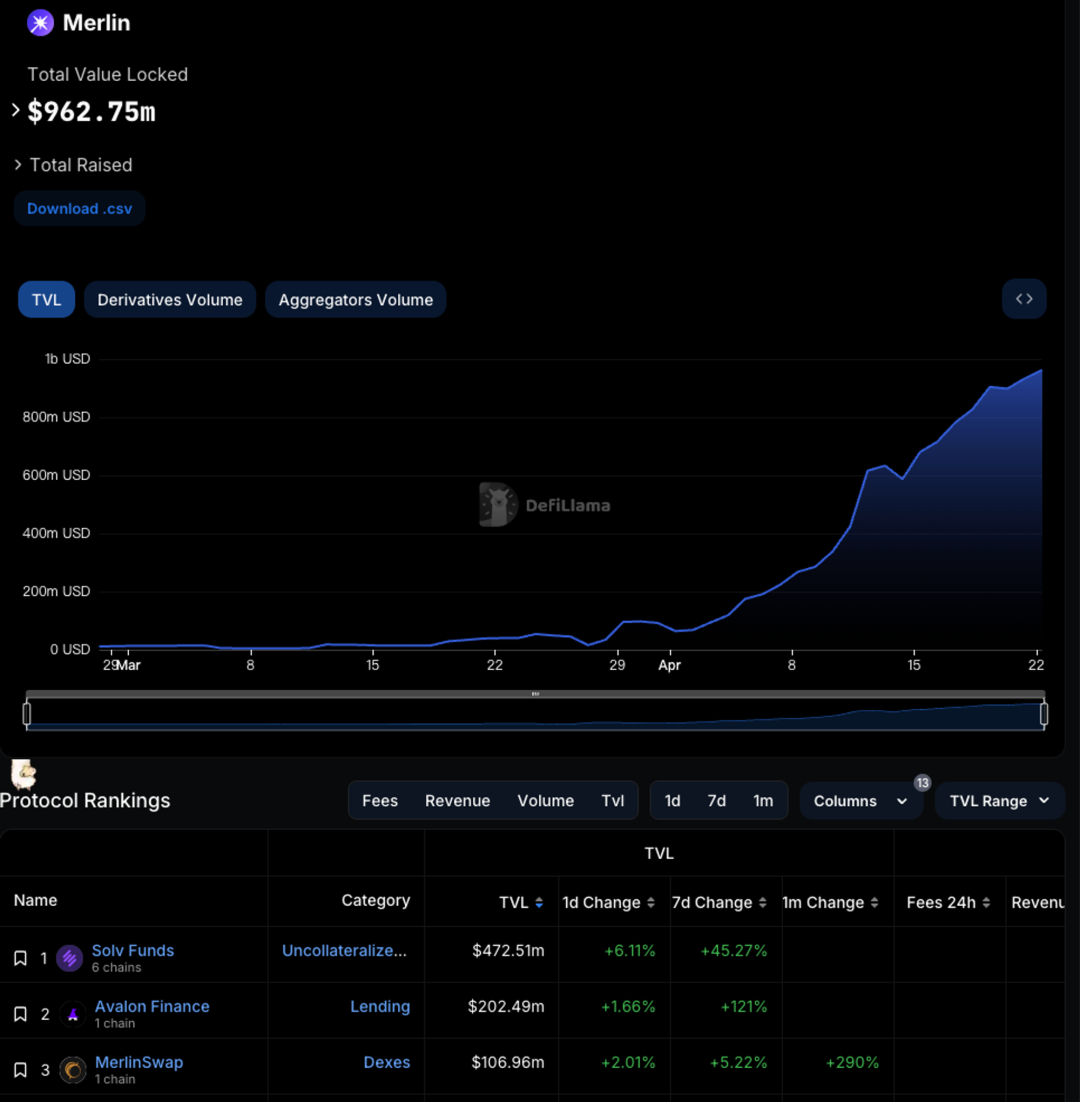This screenshot has width=1080, height=1102.
Task: Toggle the 7d time period filter
Action: [x=717, y=800]
